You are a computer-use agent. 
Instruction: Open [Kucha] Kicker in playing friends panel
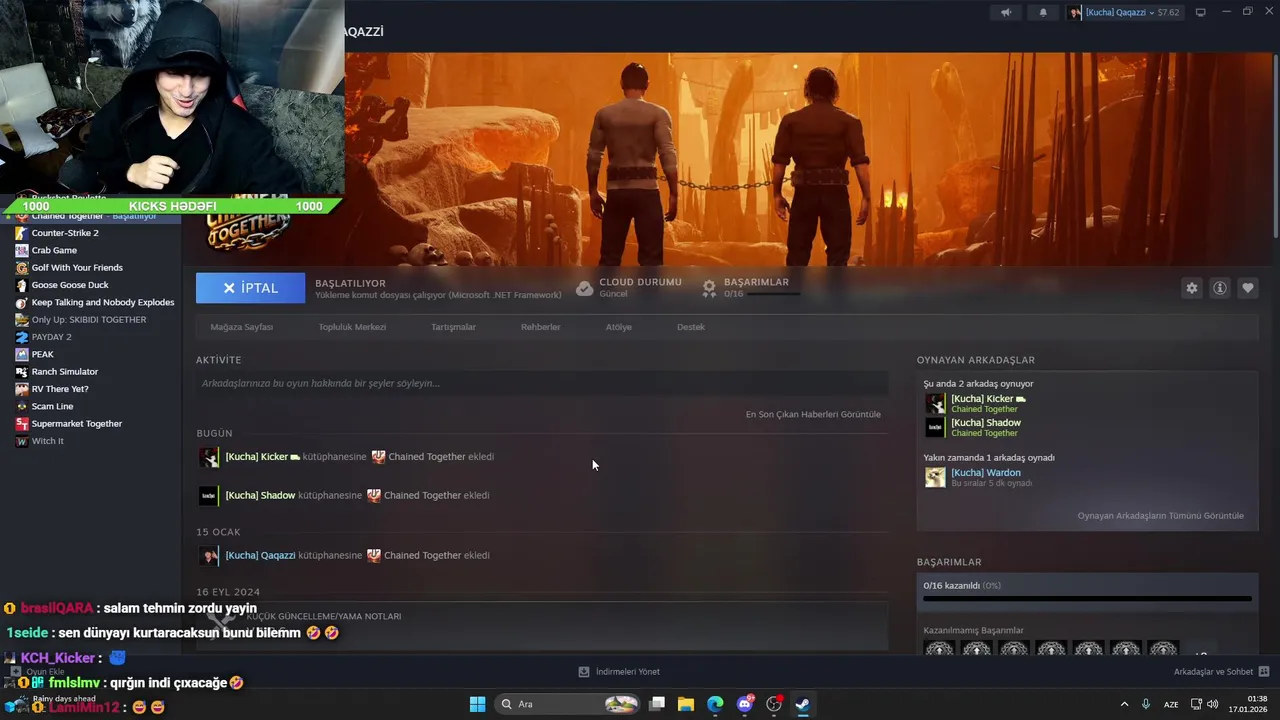[982, 399]
